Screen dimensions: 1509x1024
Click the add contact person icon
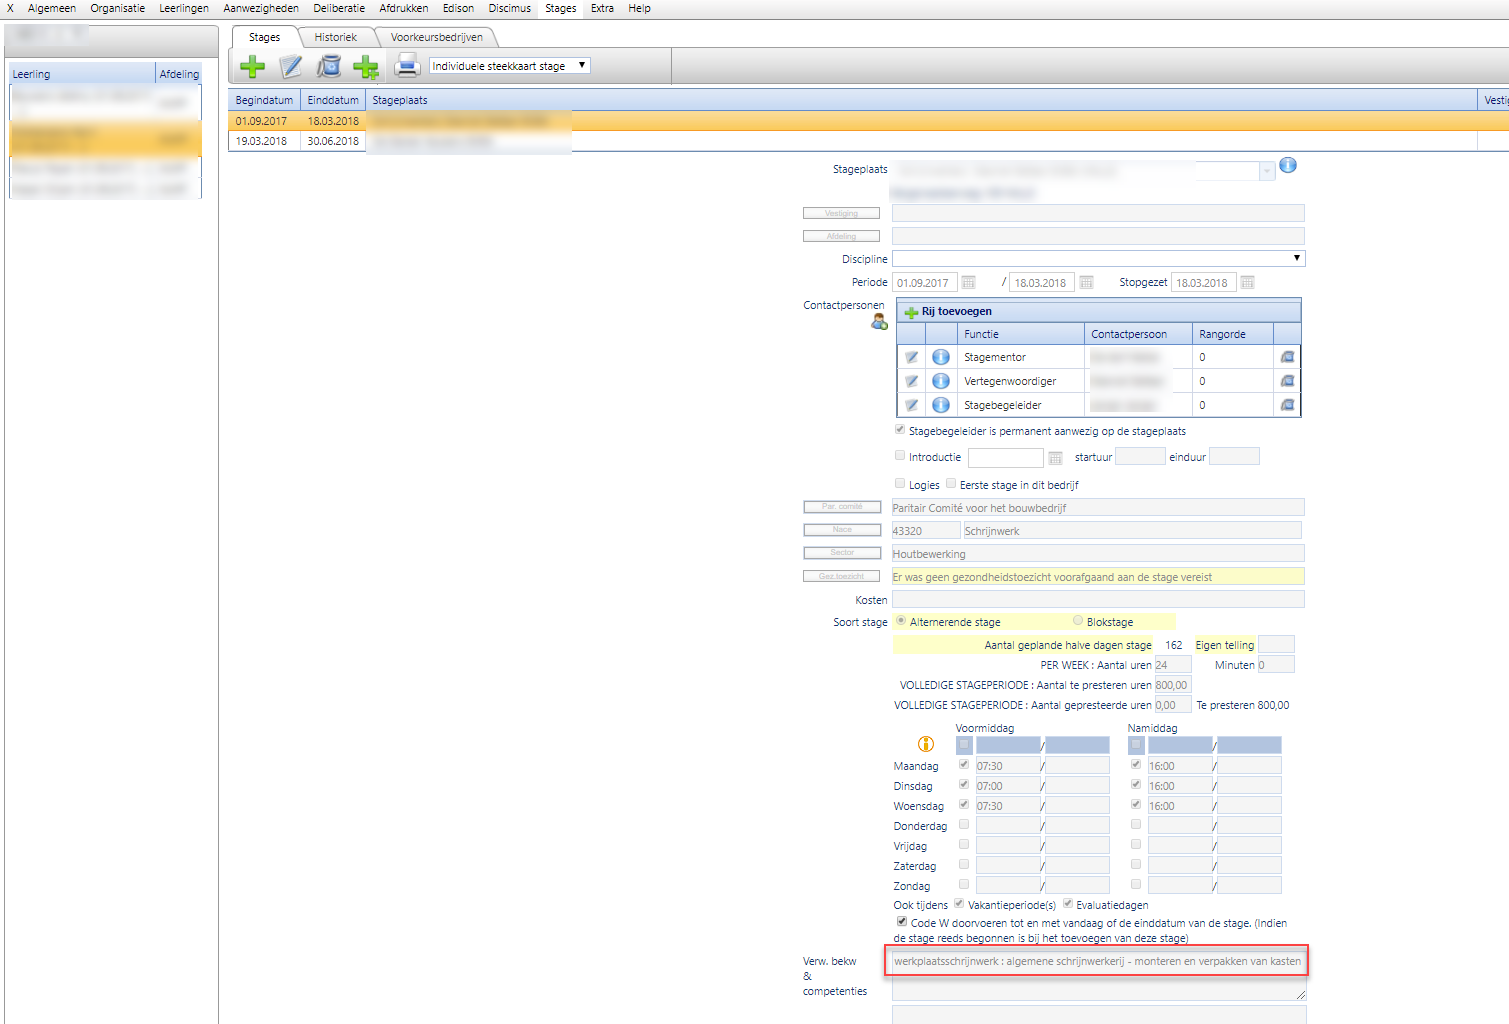[x=879, y=322]
